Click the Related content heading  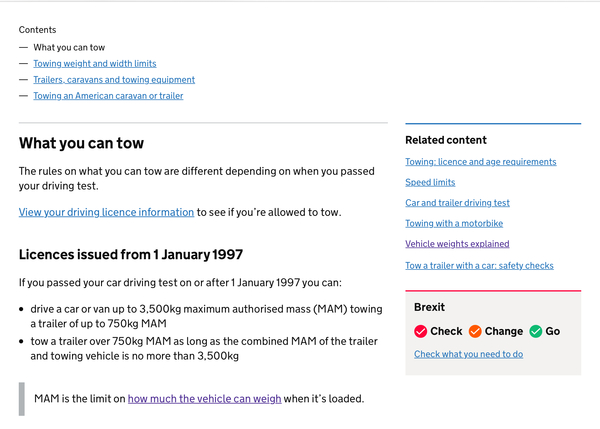click(x=446, y=140)
